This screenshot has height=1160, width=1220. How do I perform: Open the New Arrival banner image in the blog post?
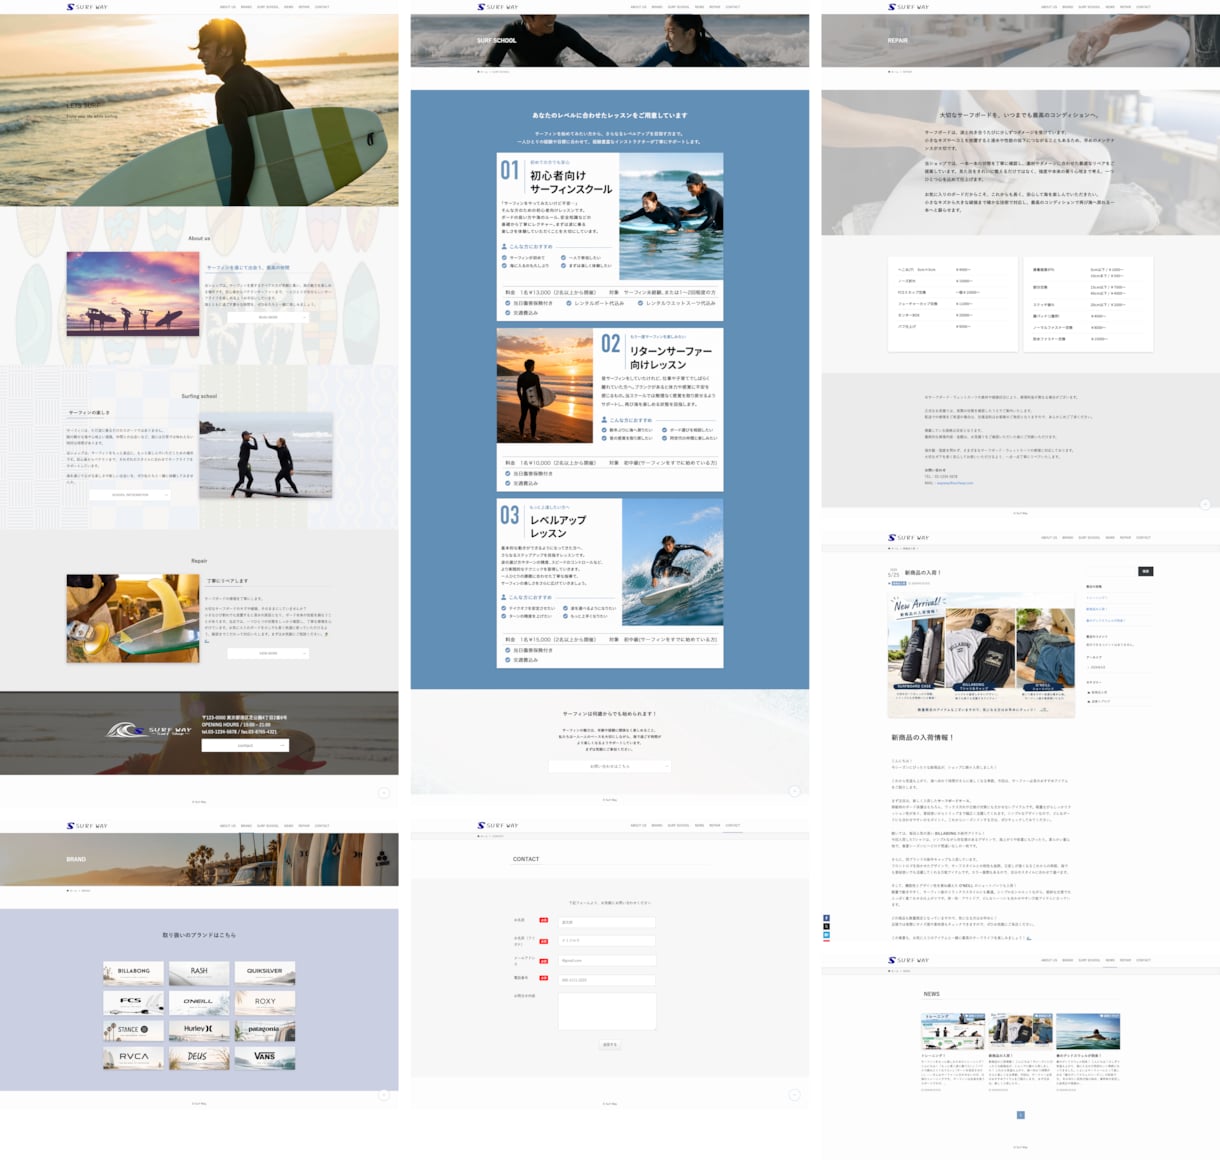981,655
